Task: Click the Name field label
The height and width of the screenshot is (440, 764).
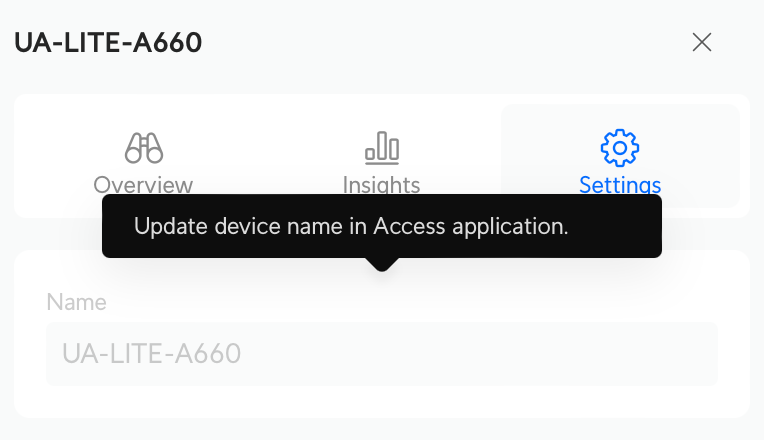Action: pos(76,302)
